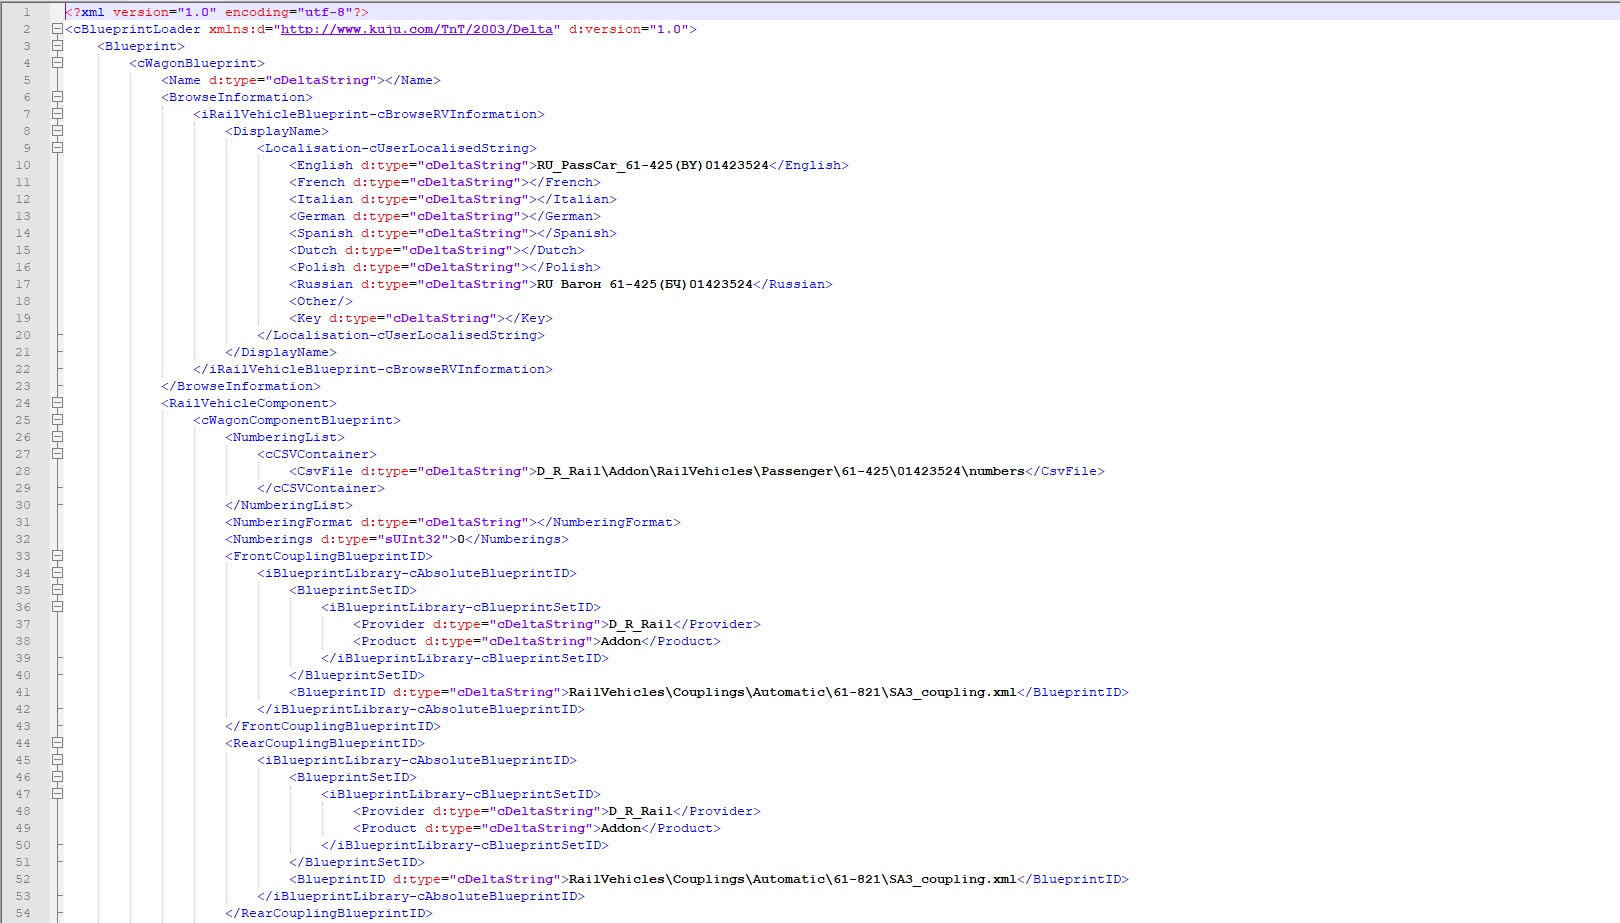
Task: Click line number 28 in the margin
Action: (x=23, y=471)
